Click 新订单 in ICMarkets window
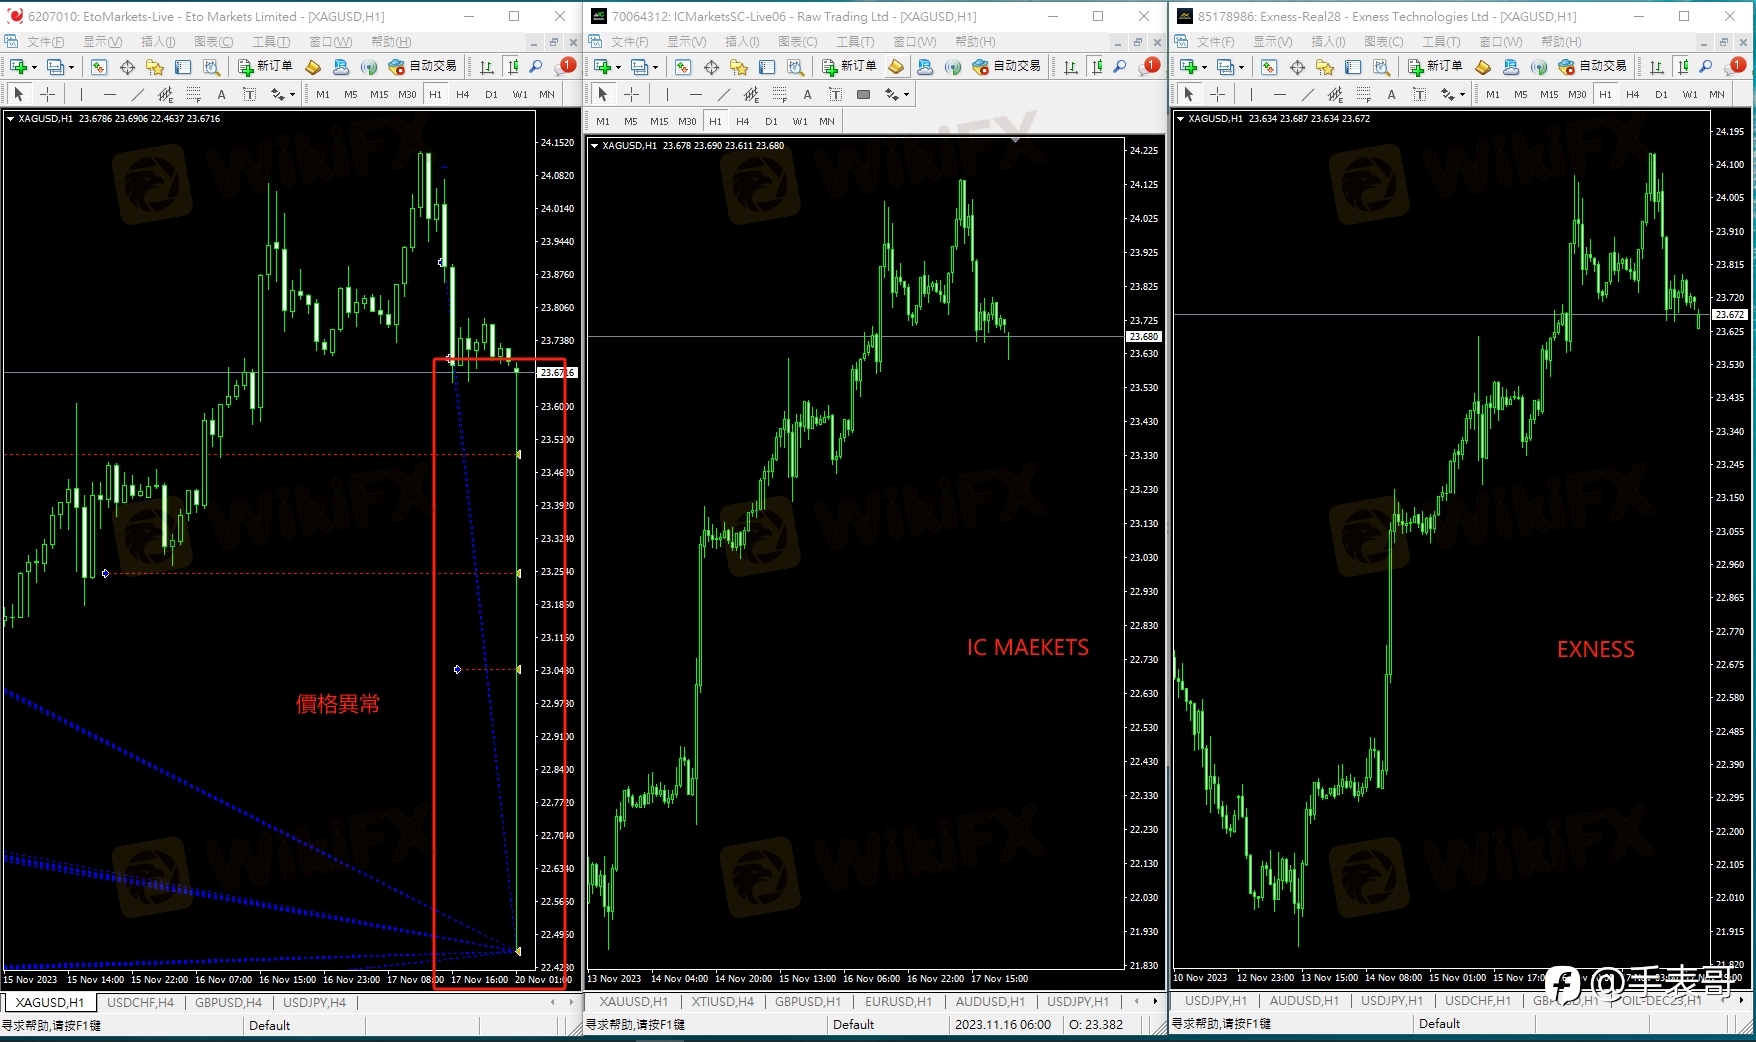 click(x=849, y=66)
